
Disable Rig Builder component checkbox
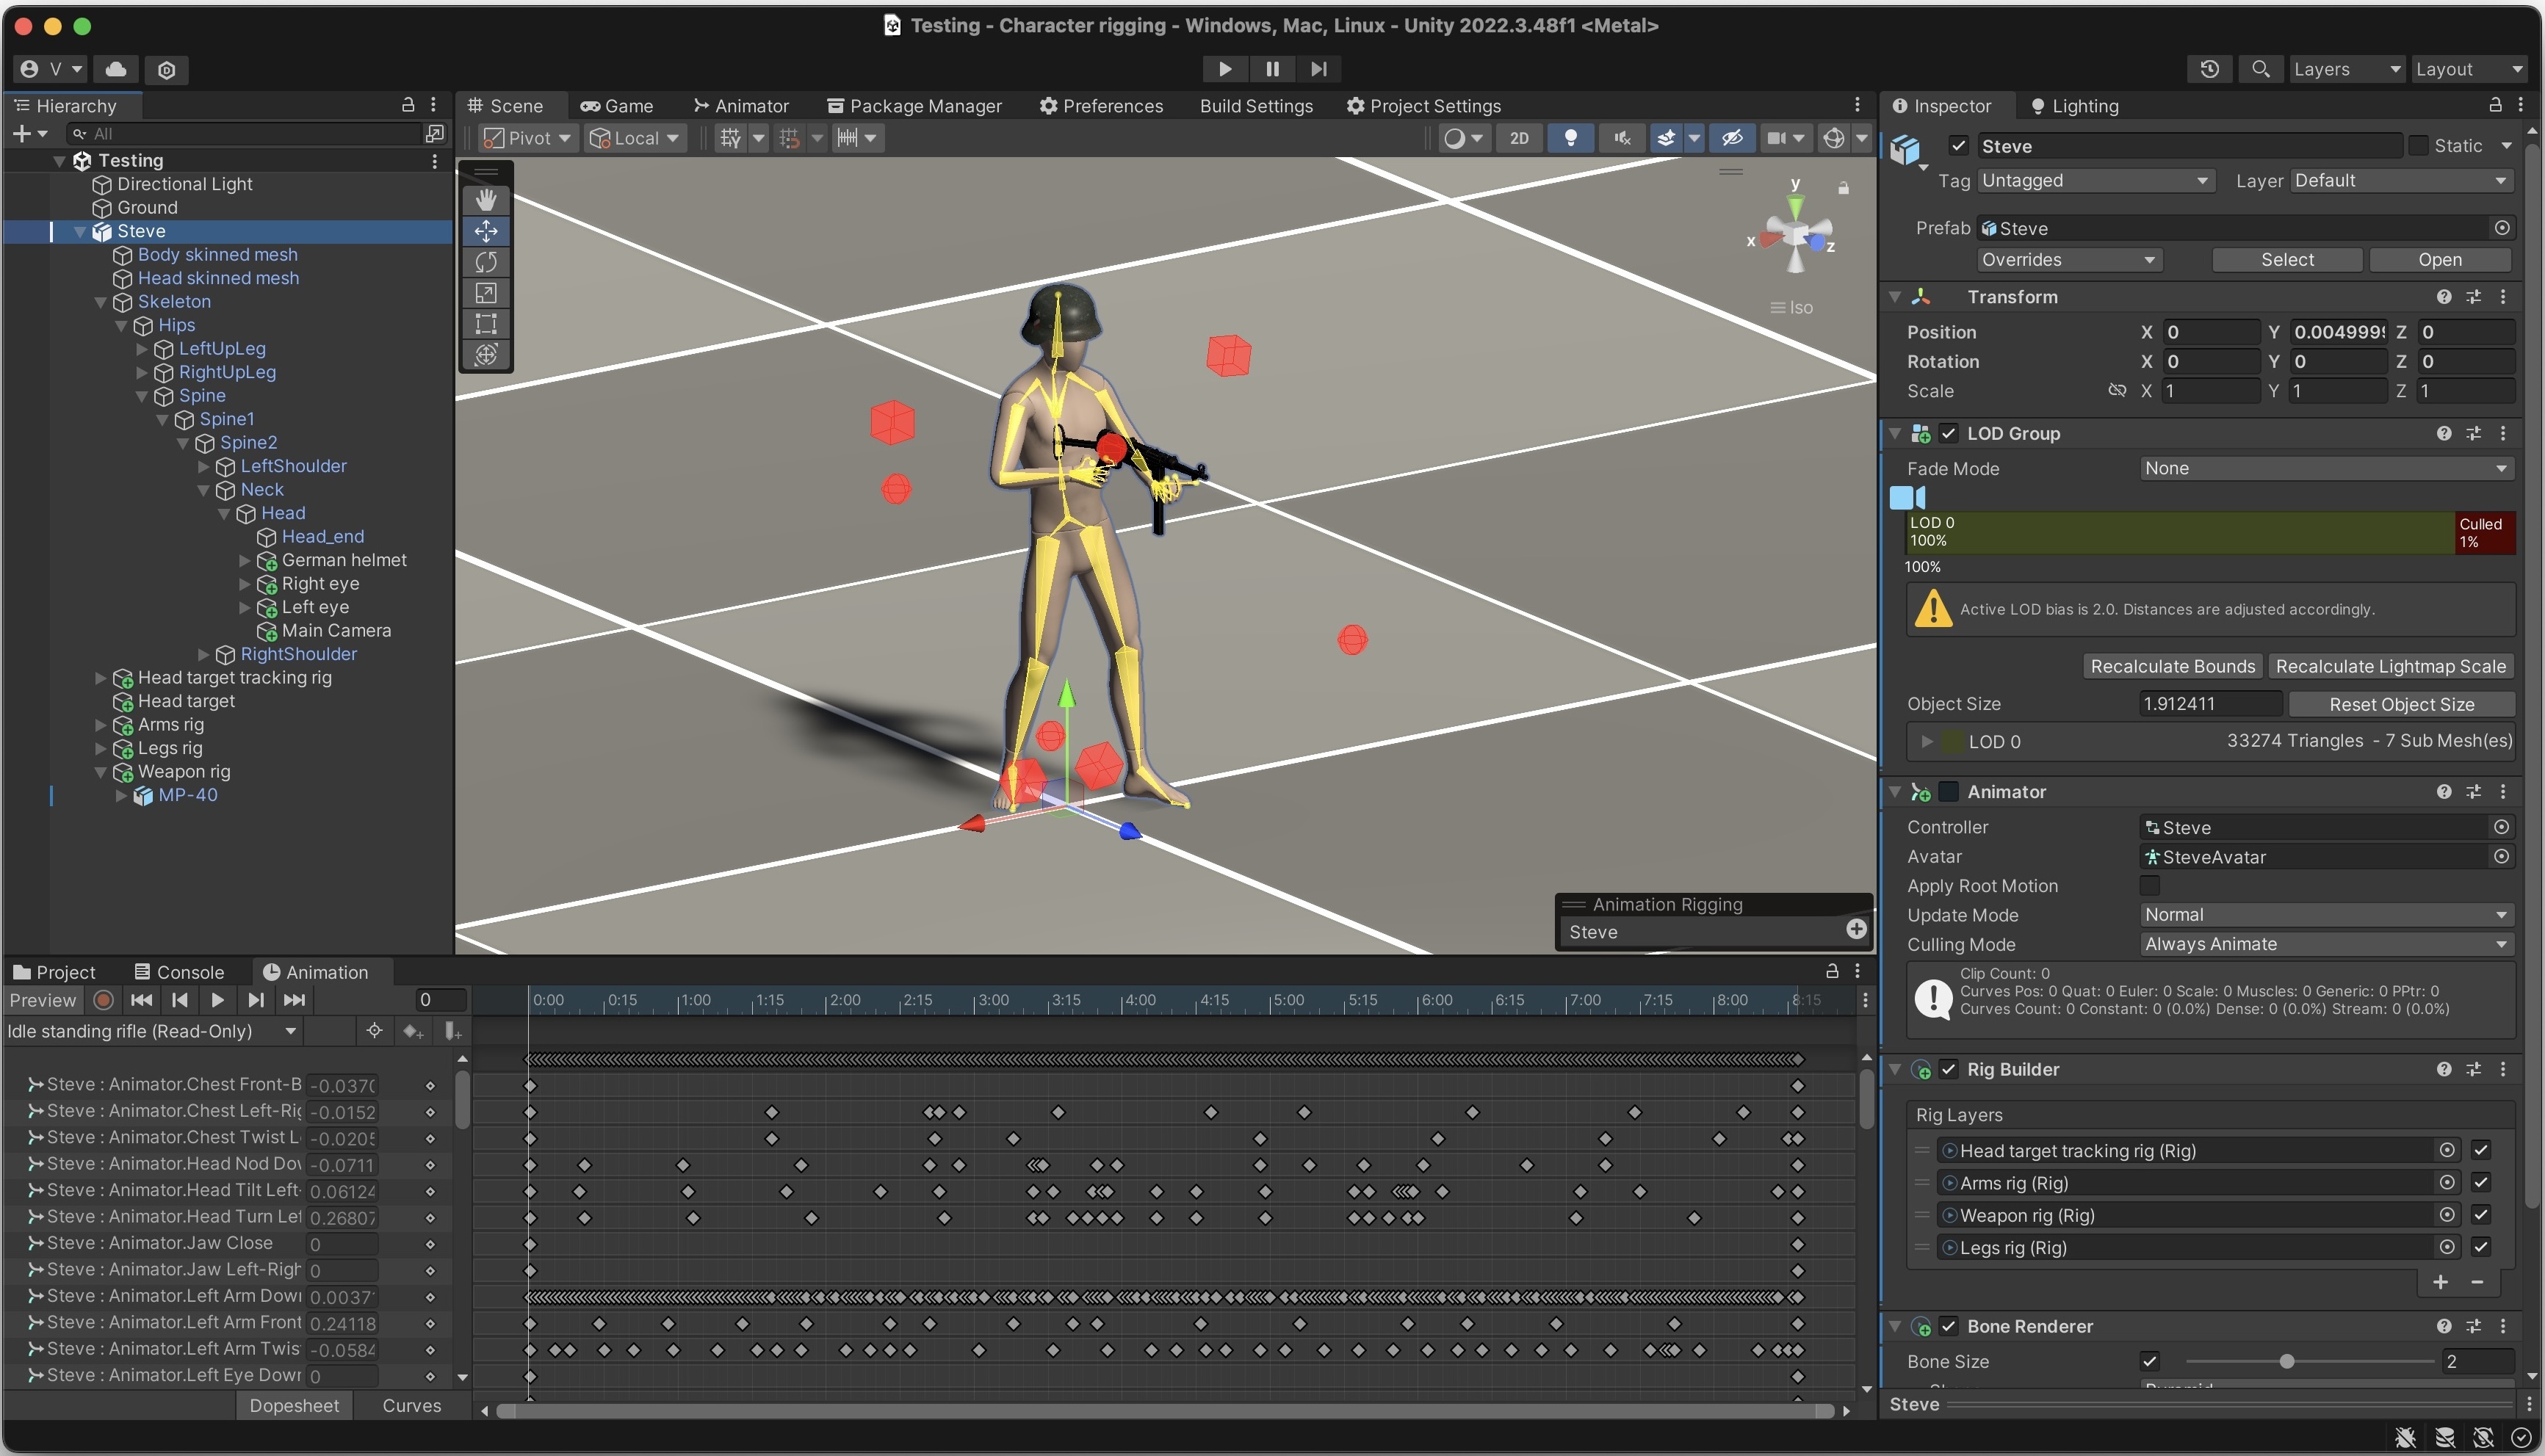tap(1948, 1069)
